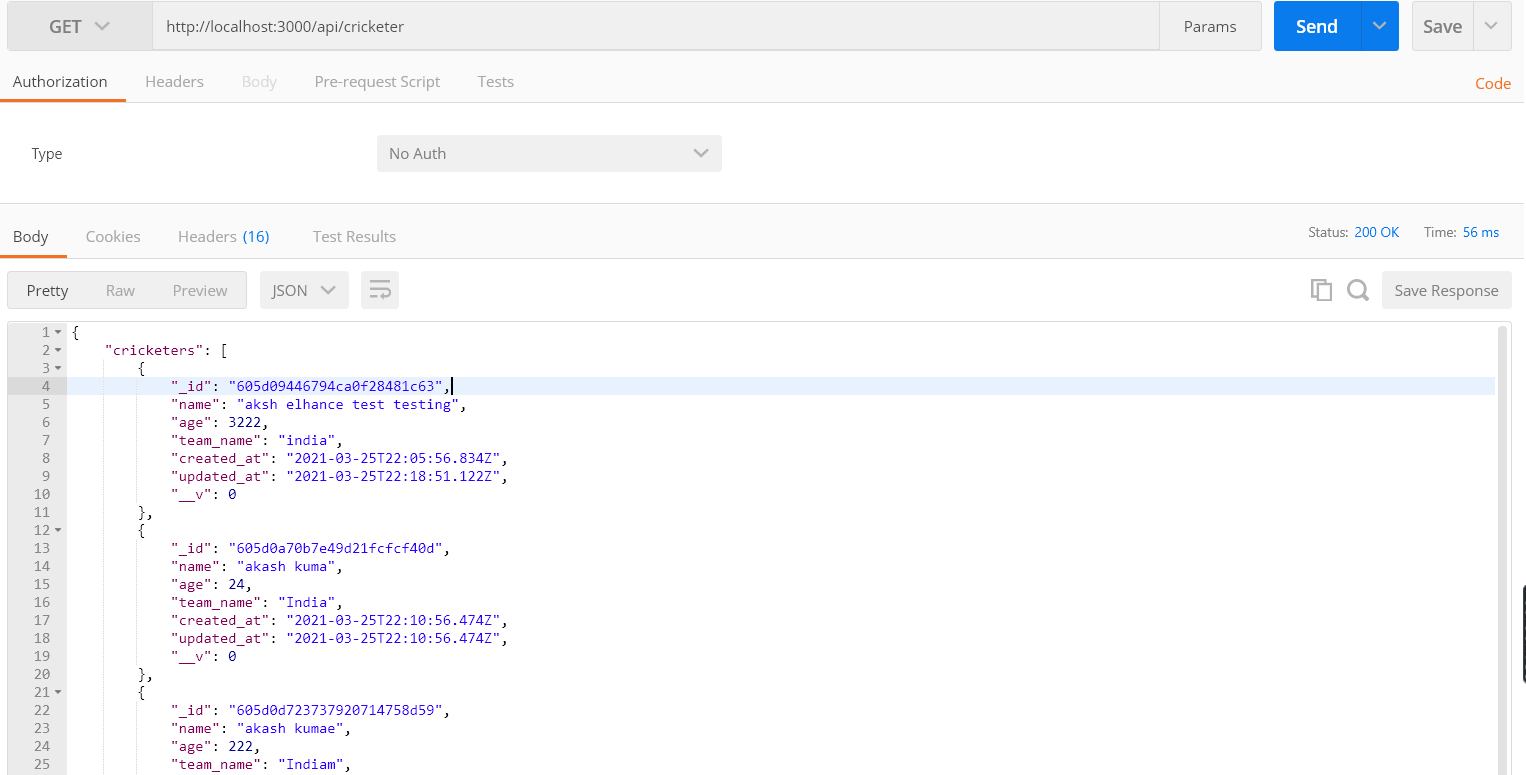Screen dimensions: 1526x775
Task: Send the request
Action: pyautogui.click(x=1317, y=27)
